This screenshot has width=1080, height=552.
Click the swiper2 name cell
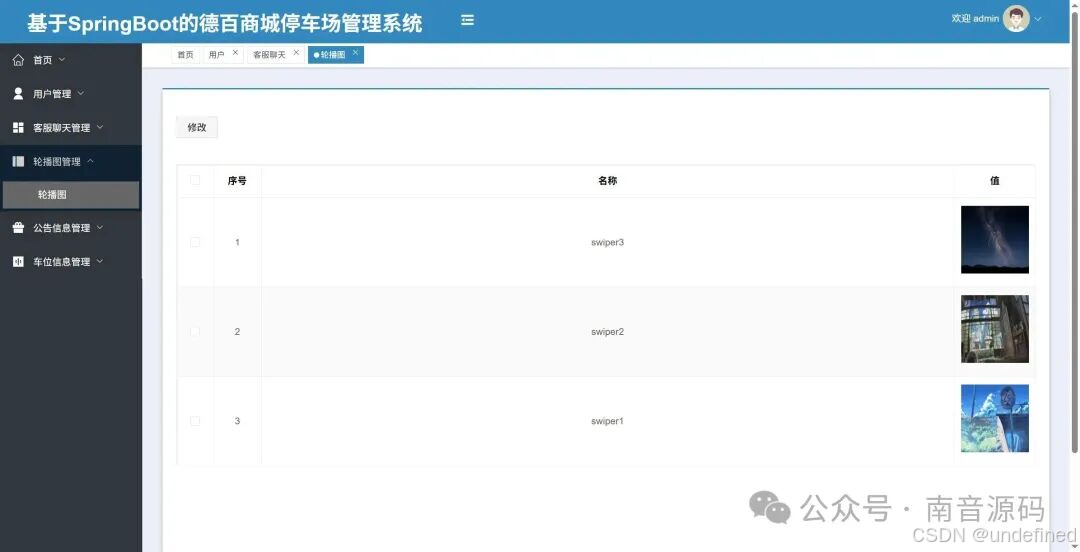click(608, 331)
